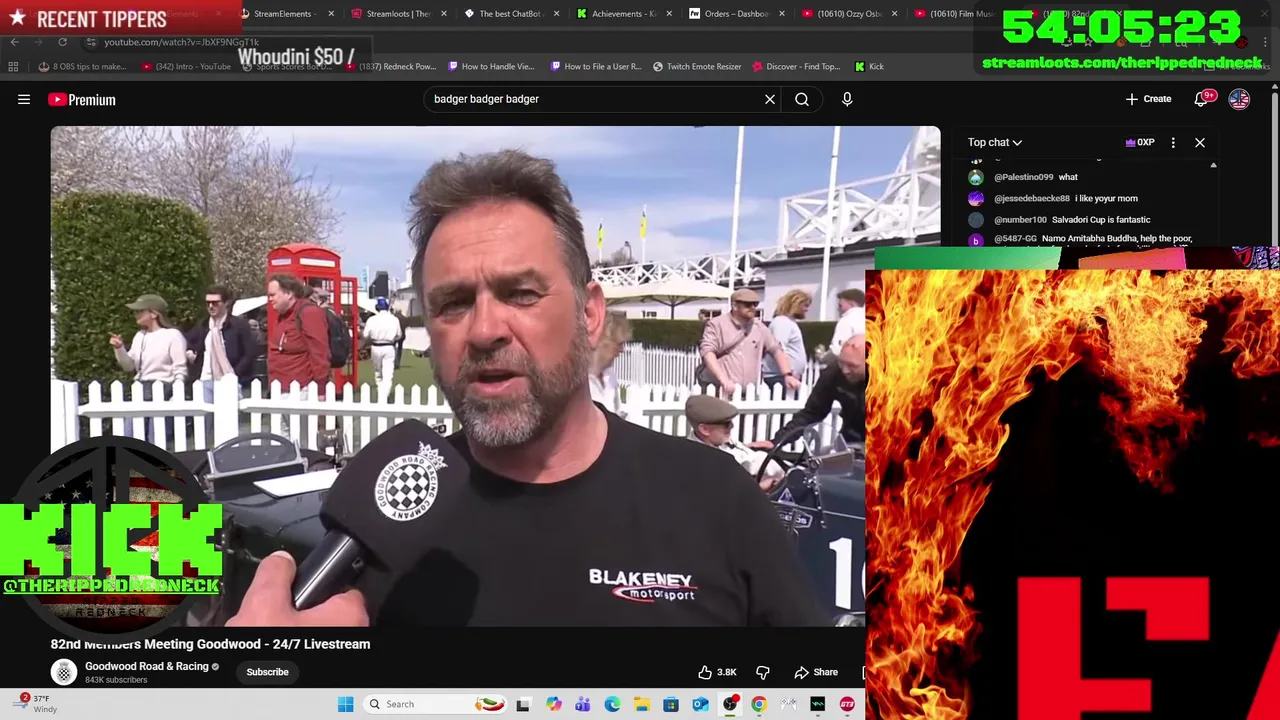1280x720 pixels.
Task: Open (1837) Redneck Pow... bookmark
Action: [x=390, y=67]
